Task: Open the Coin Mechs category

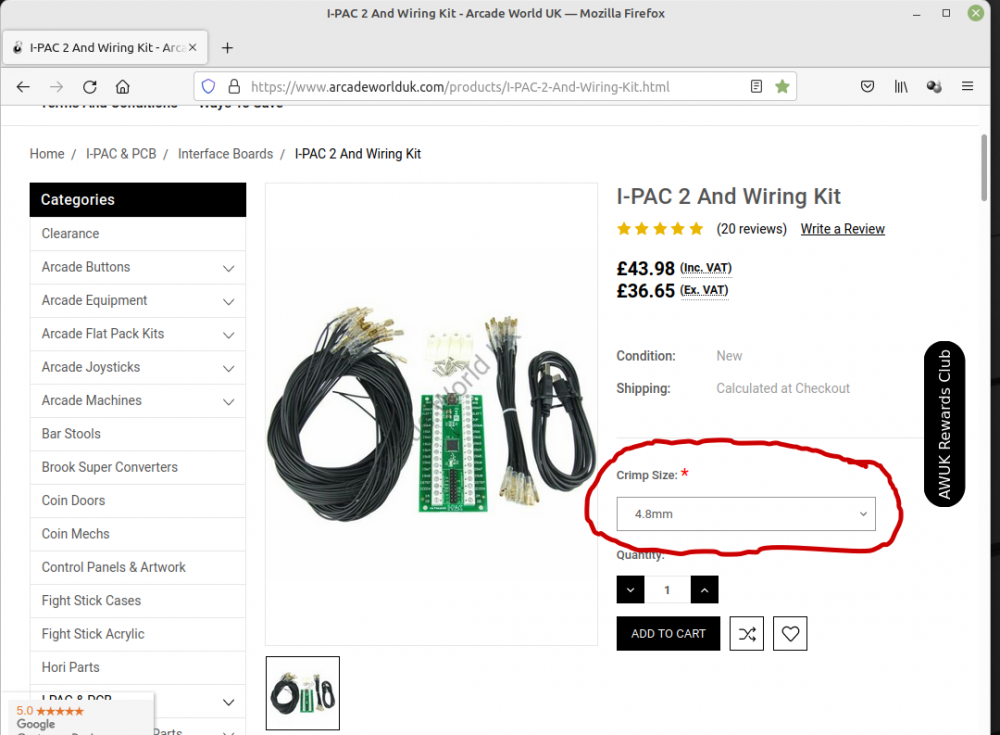Action: point(75,533)
